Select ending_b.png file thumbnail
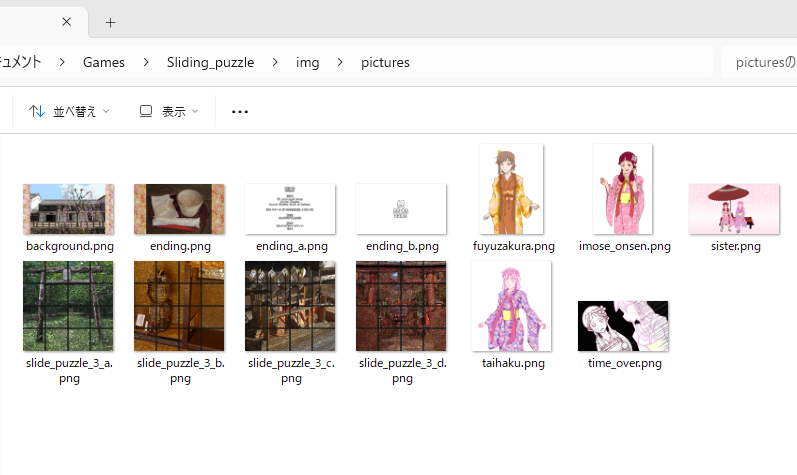797x475 pixels. point(401,209)
